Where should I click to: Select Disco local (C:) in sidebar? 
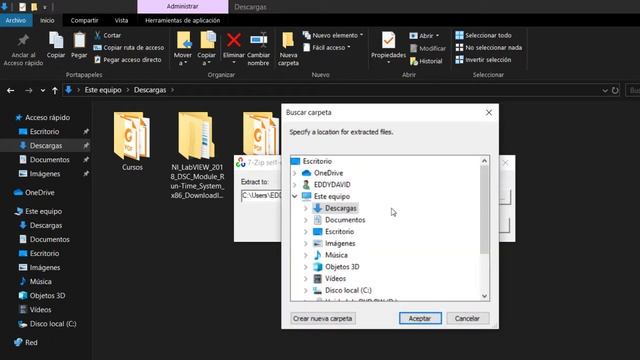[47, 324]
